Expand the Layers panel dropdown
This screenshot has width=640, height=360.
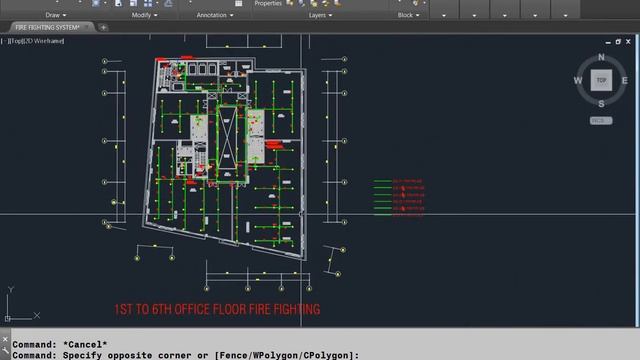pyautogui.click(x=320, y=15)
